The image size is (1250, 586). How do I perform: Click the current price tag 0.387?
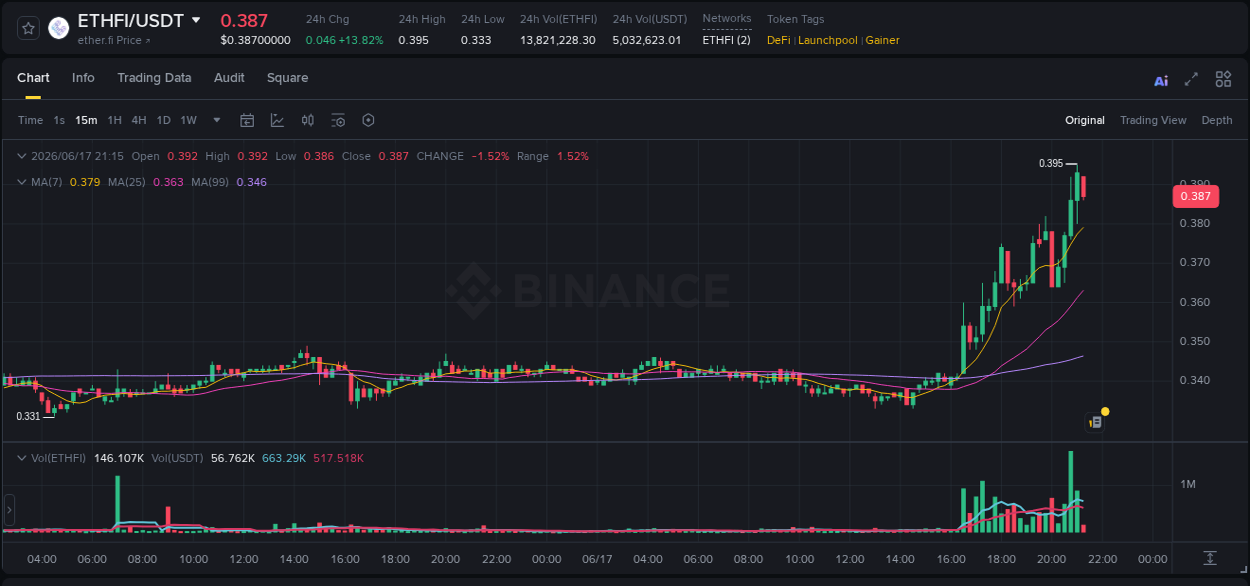pos(1195,196)
